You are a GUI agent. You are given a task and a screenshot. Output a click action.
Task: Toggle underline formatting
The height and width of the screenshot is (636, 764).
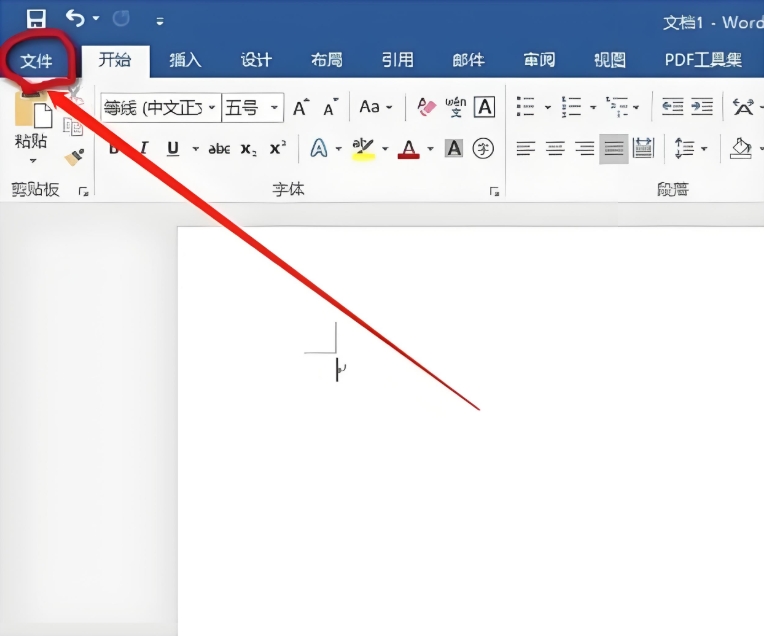(x=173, y=148)
